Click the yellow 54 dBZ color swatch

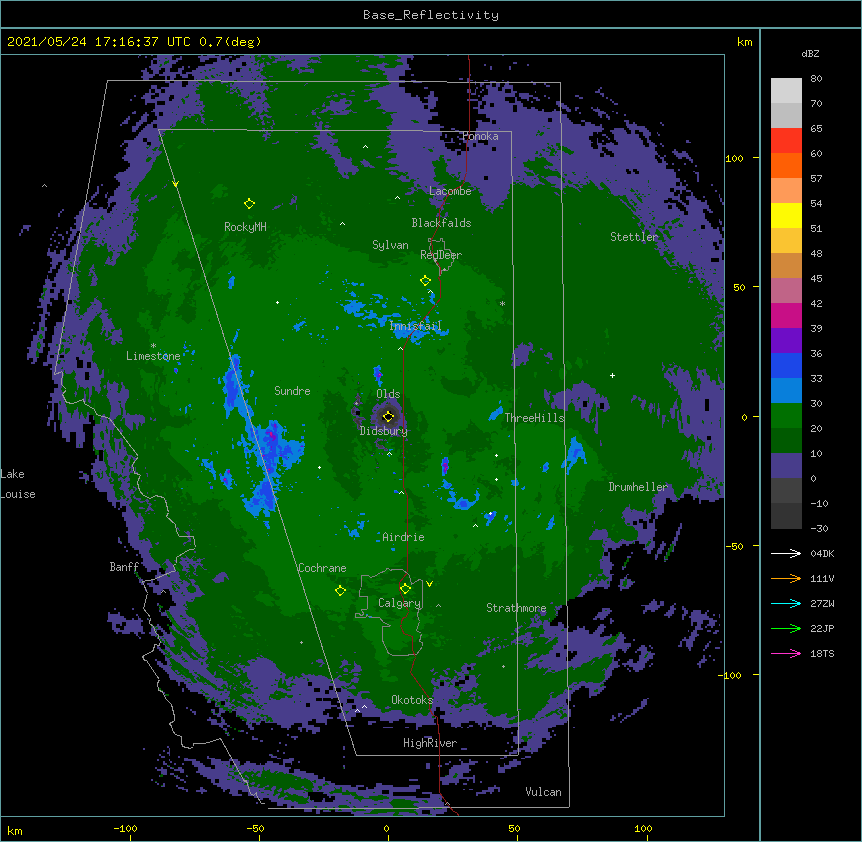point(786,215)
